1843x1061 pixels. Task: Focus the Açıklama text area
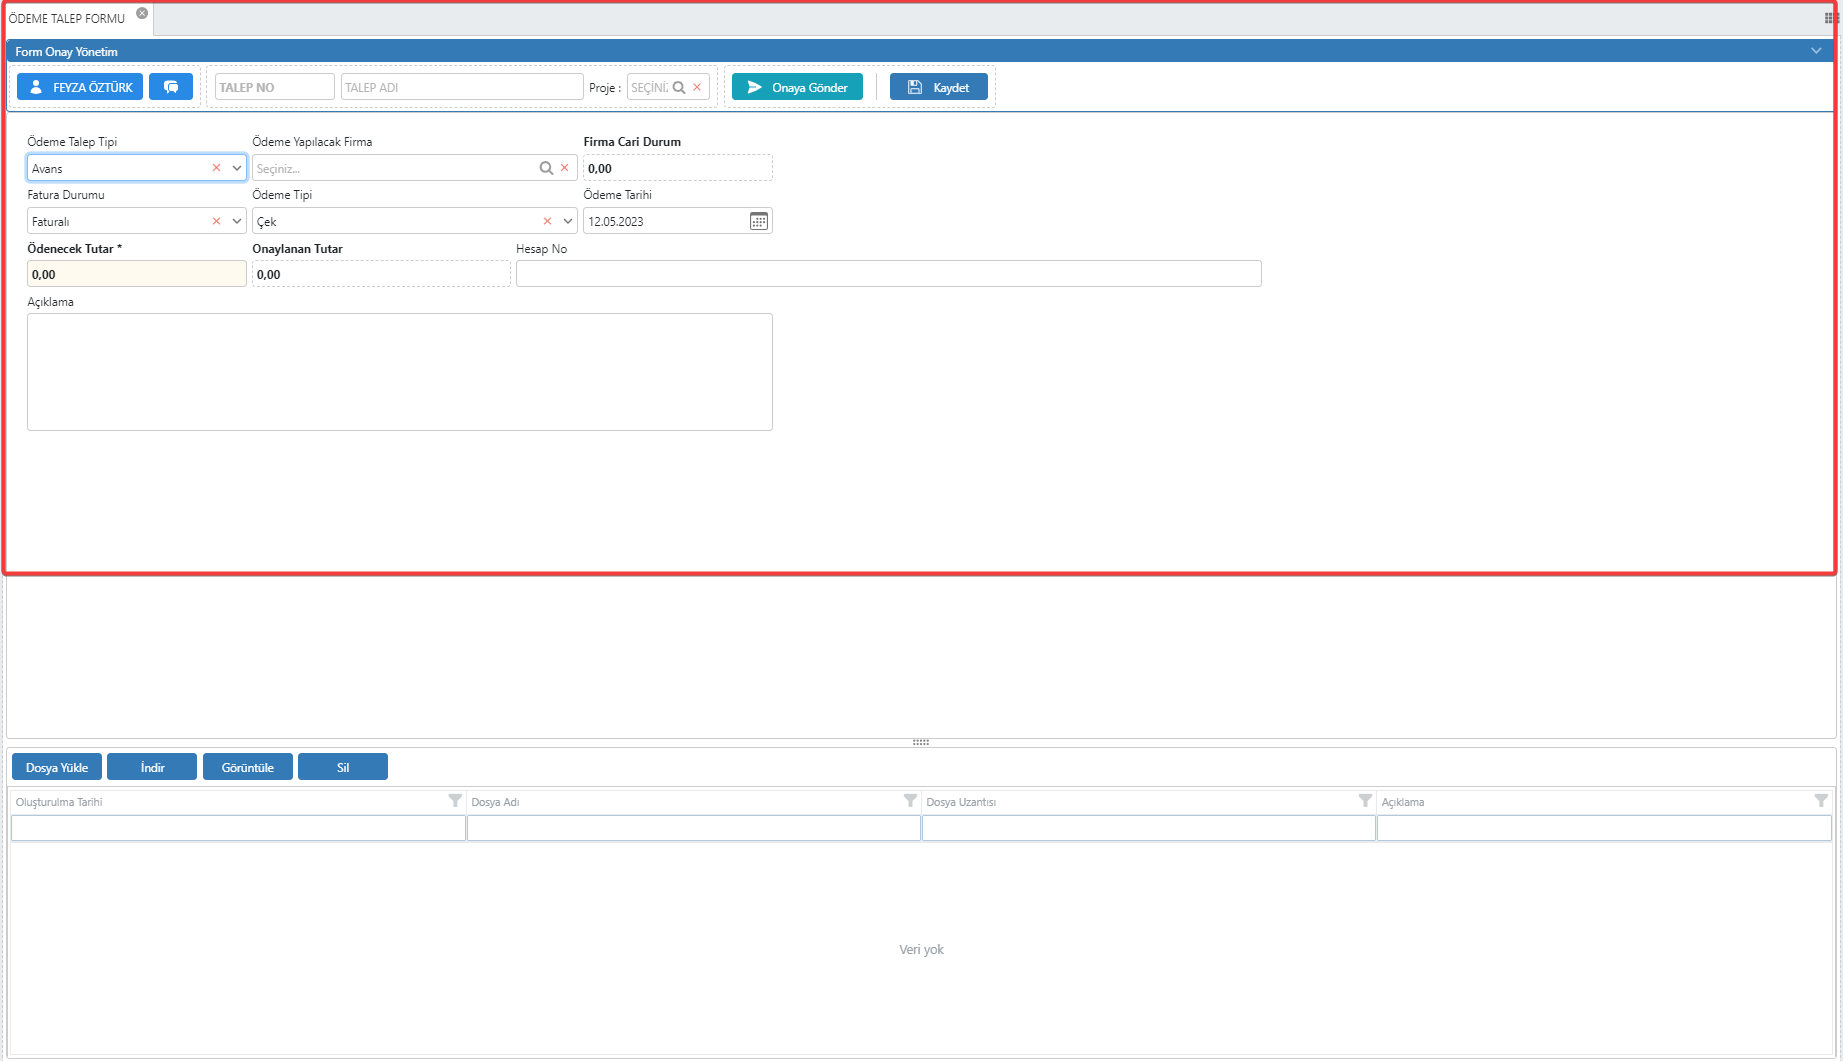(x=399, y=372)
